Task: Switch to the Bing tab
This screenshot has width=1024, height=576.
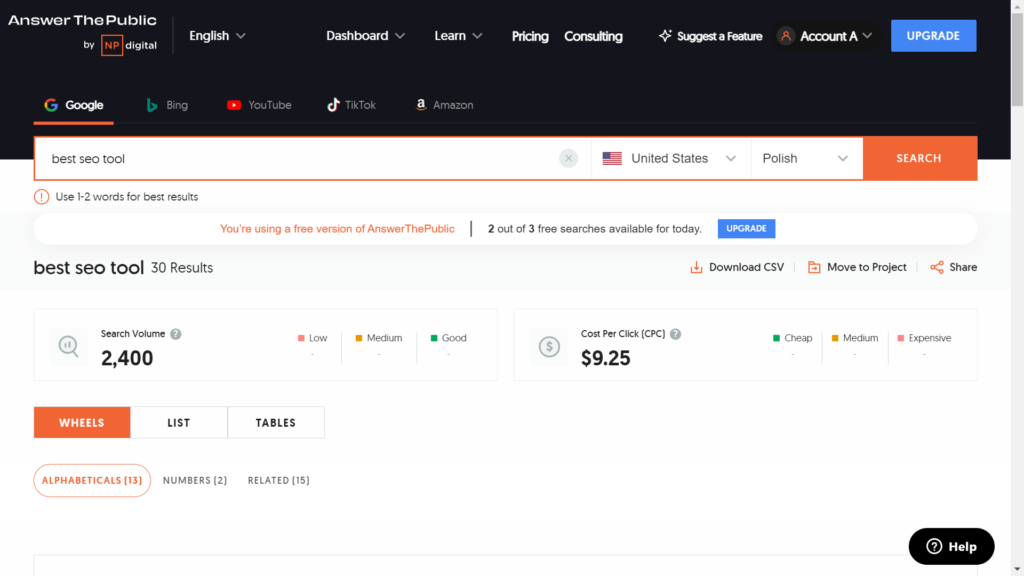Action: tap(167, 104)
